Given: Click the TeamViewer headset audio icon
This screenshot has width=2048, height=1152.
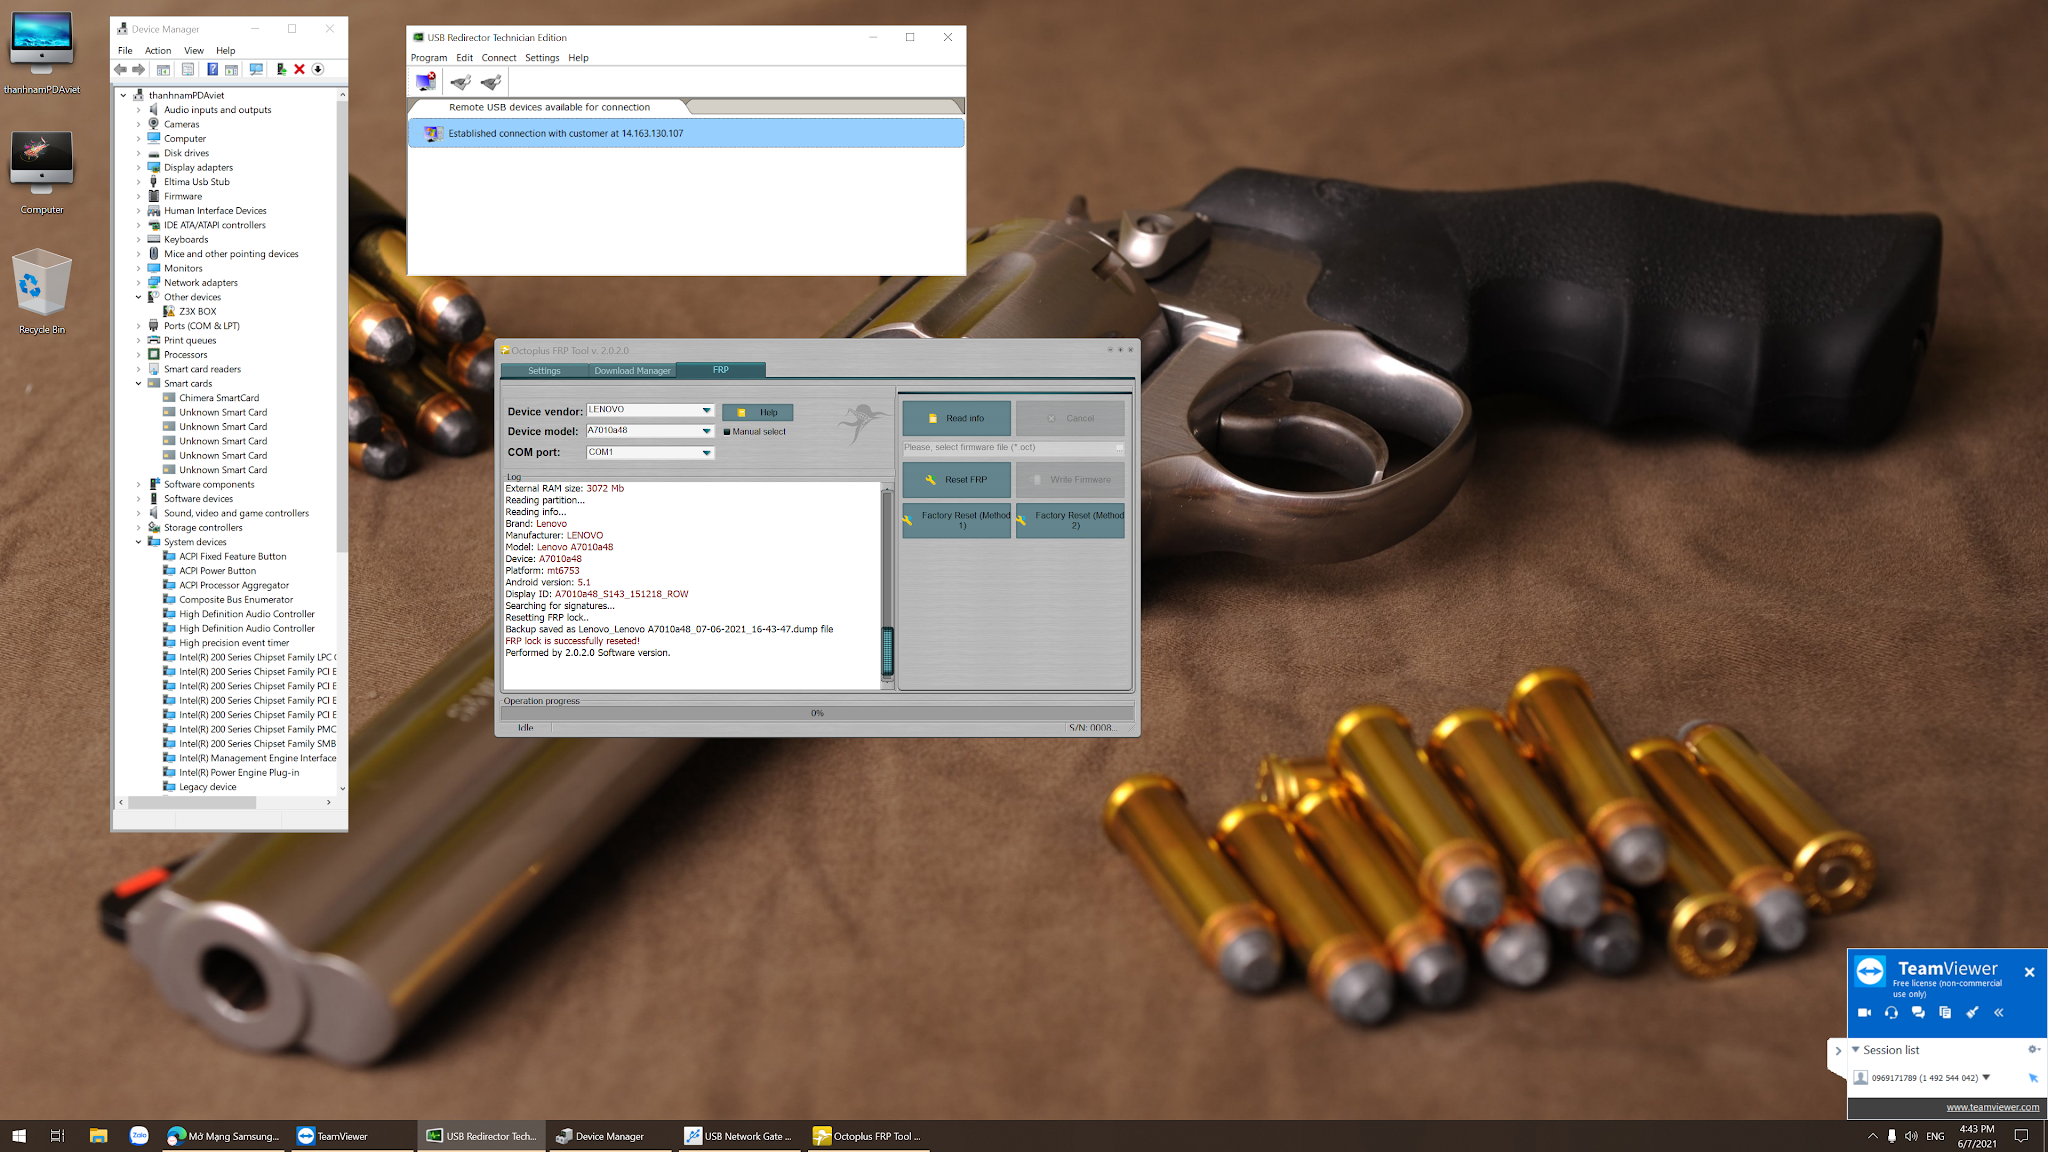Looking at the screenshot, I should point(1891,1012).
